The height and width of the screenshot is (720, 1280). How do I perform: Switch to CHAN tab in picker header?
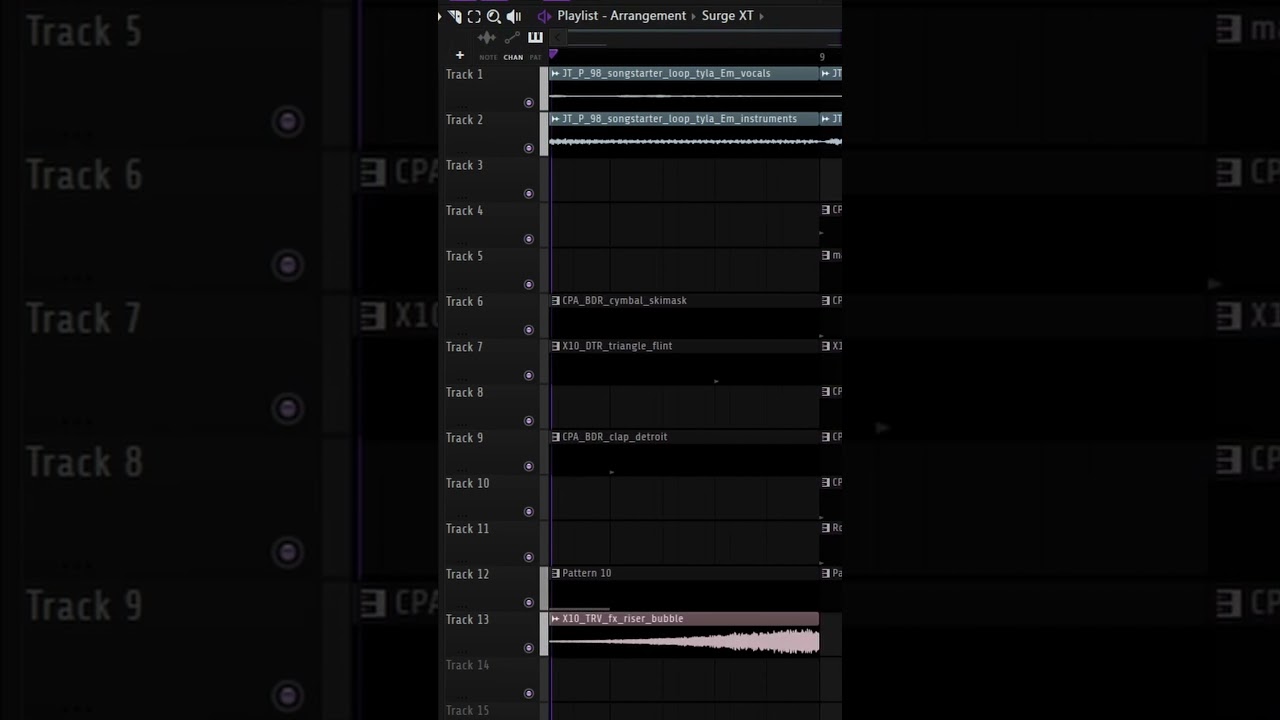tap(513, 57)
